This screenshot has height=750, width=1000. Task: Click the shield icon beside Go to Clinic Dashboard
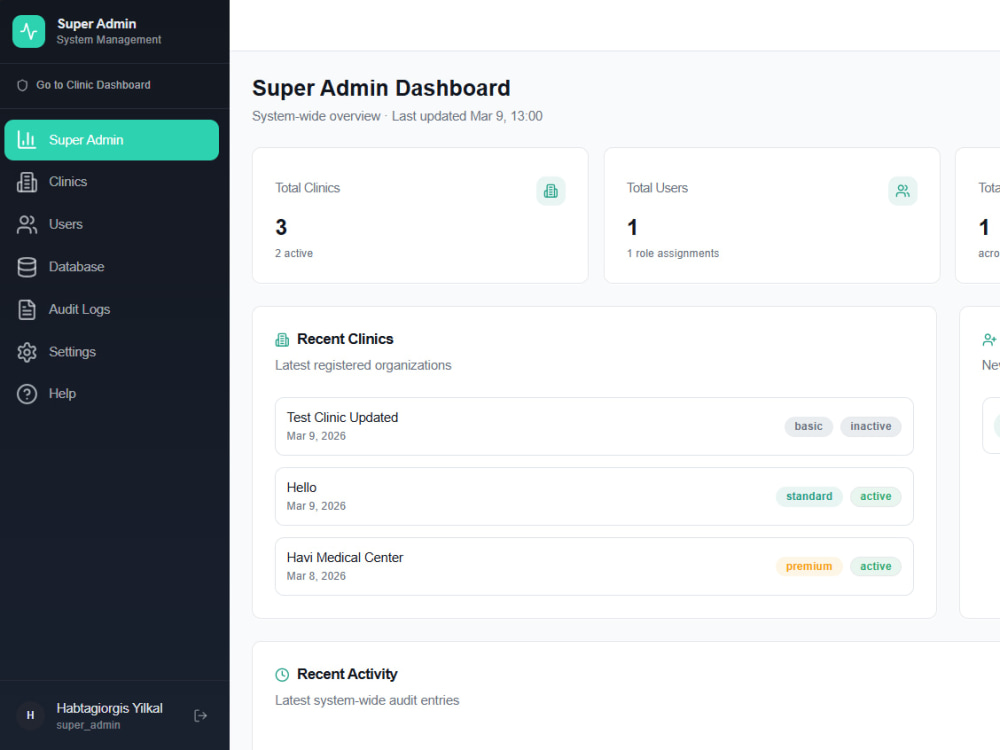22,85
